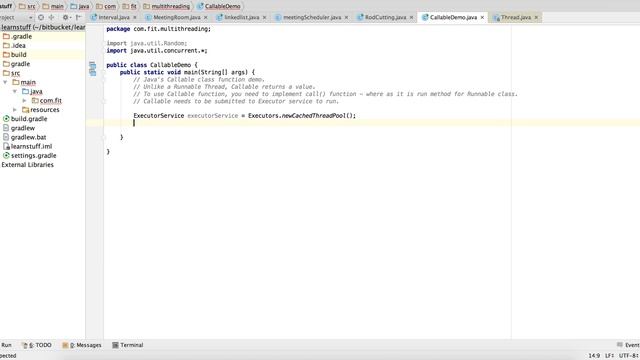This screenshot has height=360, width=640.
Task: Click the CallableDemo breadcrumb in navigation bar
Action: (219, 7)
